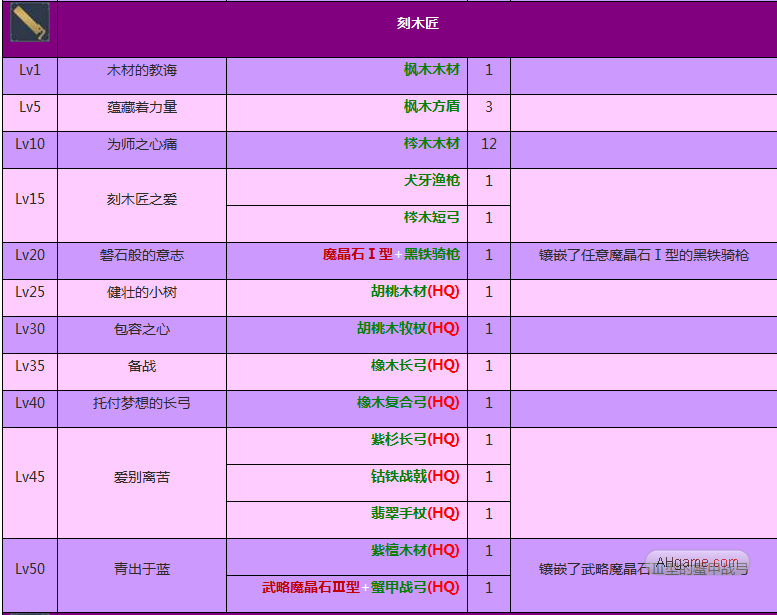
Task: Click item 枫木方盾
Action: pyautogui.click(x=432, y=106)
